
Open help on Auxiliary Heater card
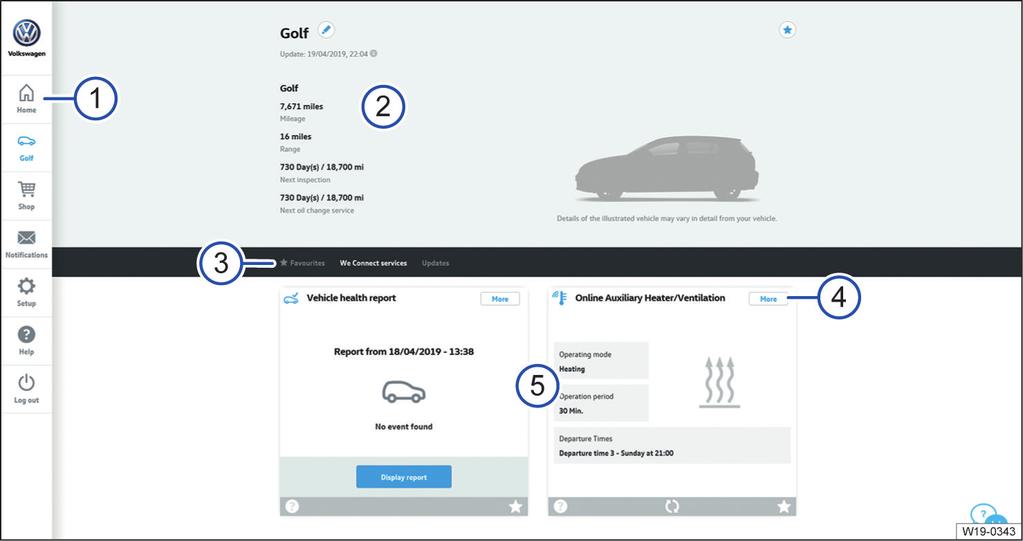[560, 506]
